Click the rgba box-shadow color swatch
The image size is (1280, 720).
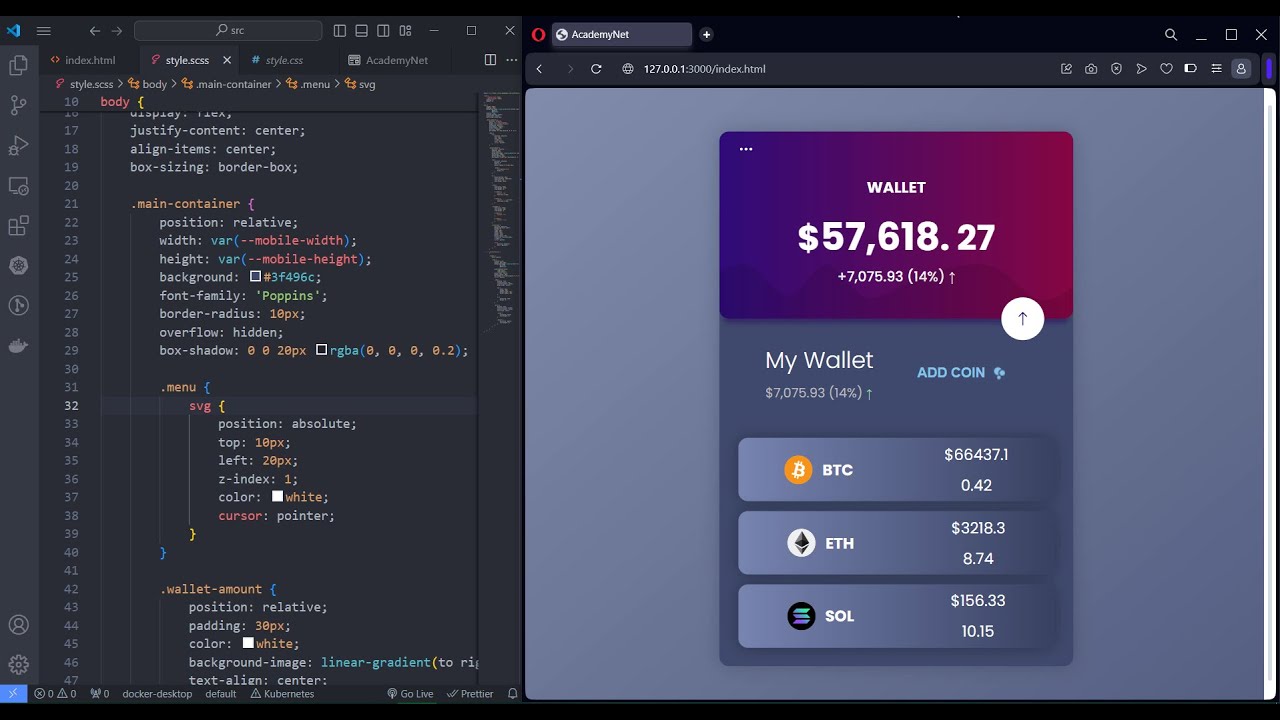point(321,350)
